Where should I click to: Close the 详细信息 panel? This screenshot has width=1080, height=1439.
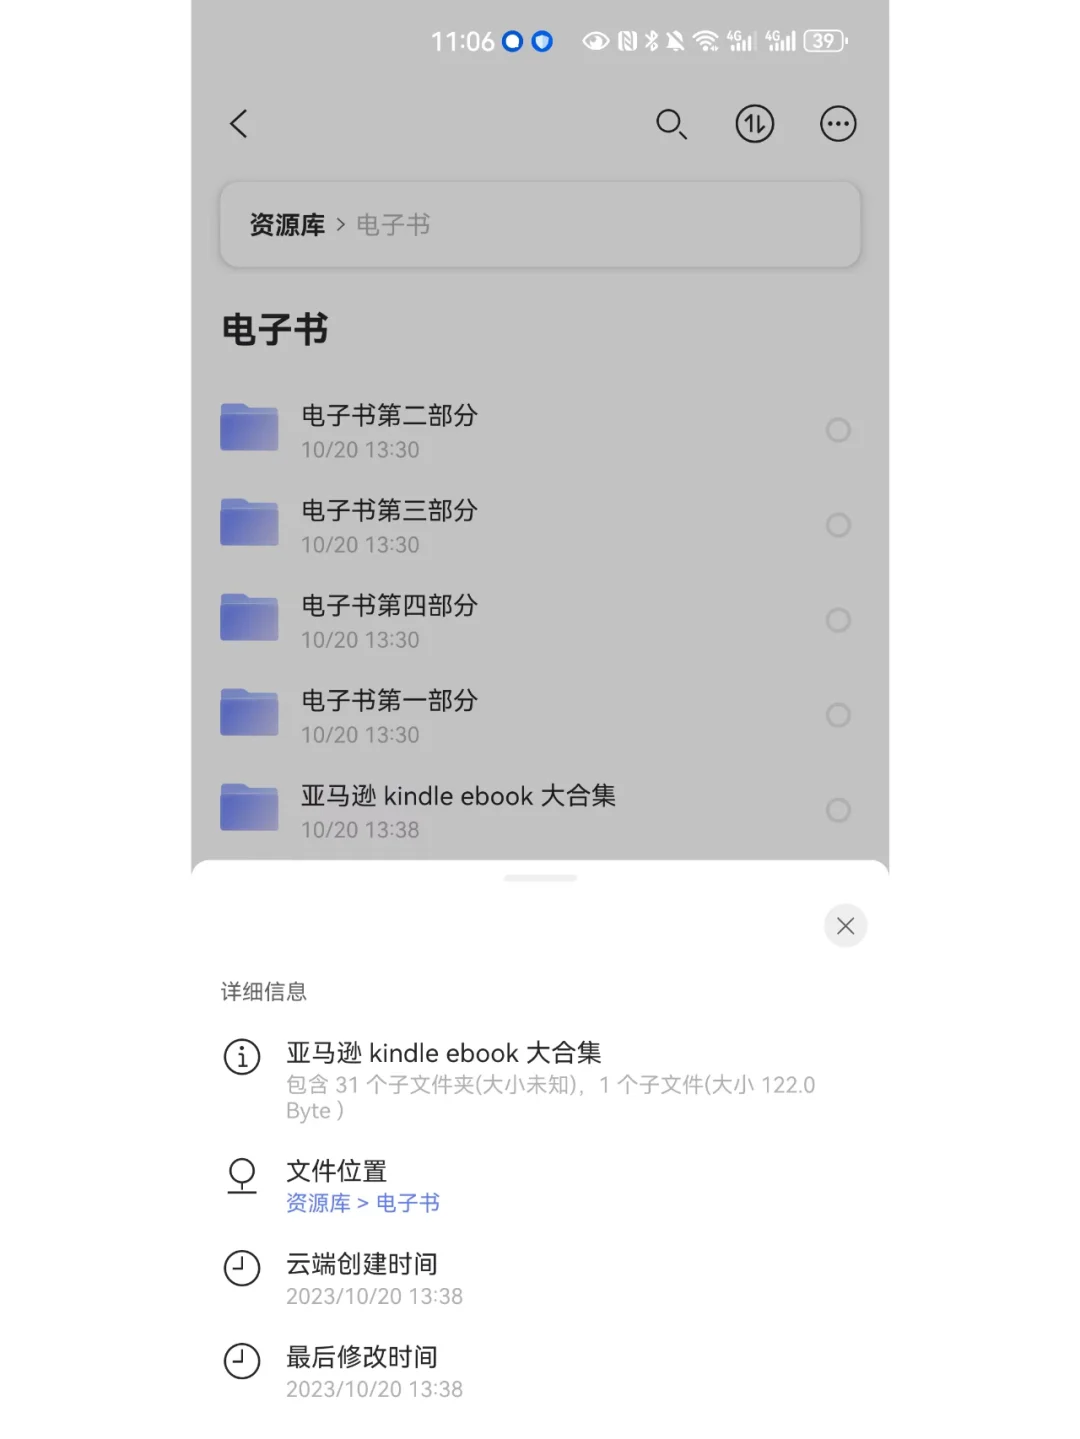click(x=845, y=926)
